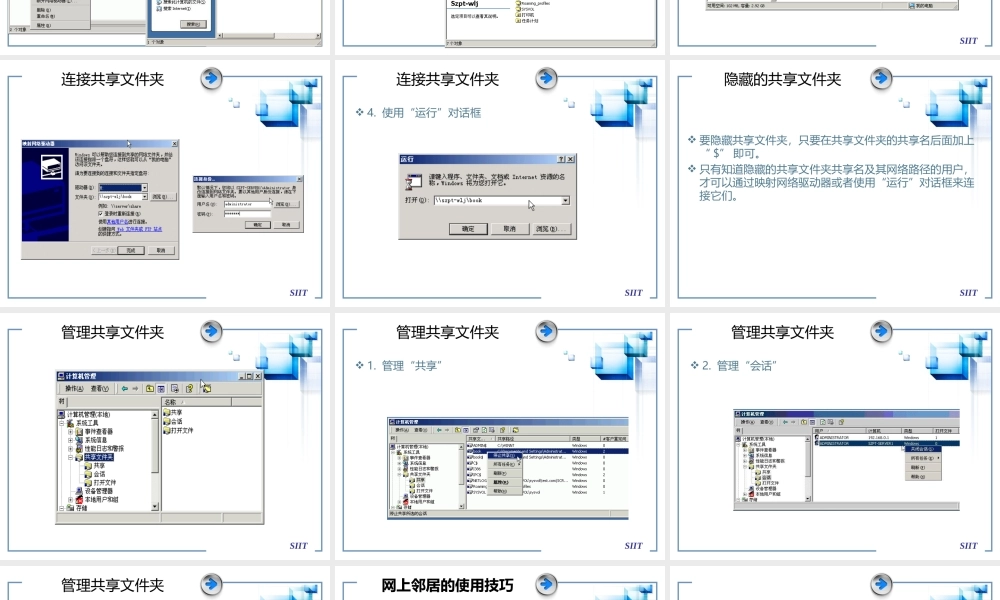Click 浏览 button in the 运行 dialog
The height and width of the screenshot is (600, 1000).
pos(552,229)
